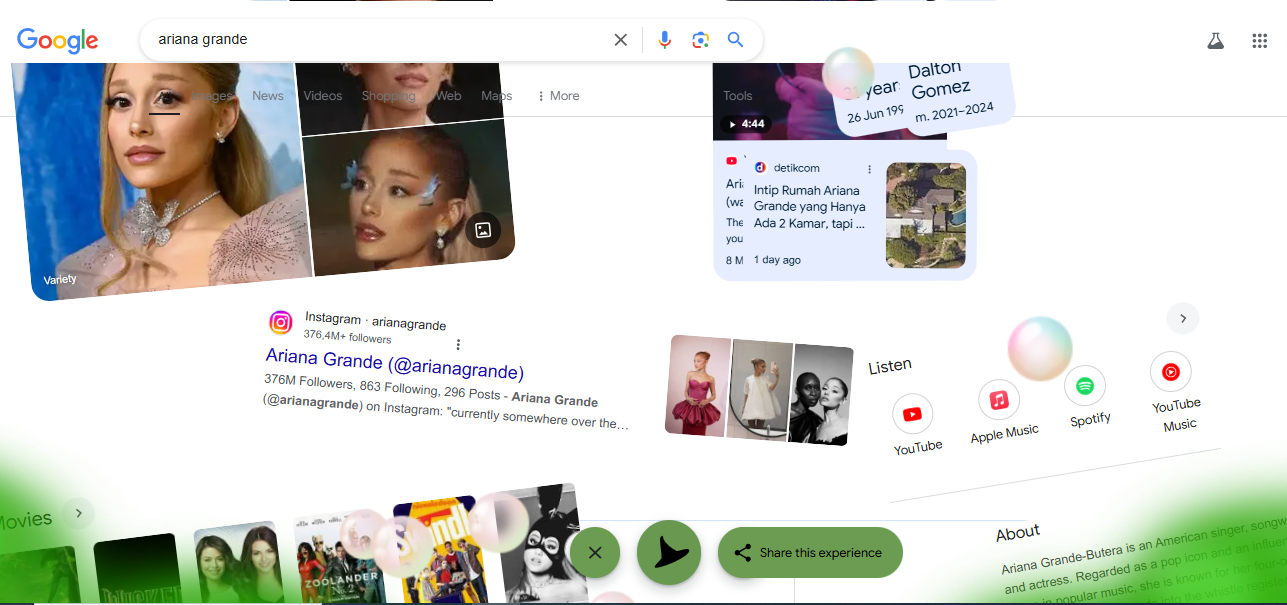1287x605 pixels.
Task: Click the Instagram logo icon
Action: coord(281,322)
